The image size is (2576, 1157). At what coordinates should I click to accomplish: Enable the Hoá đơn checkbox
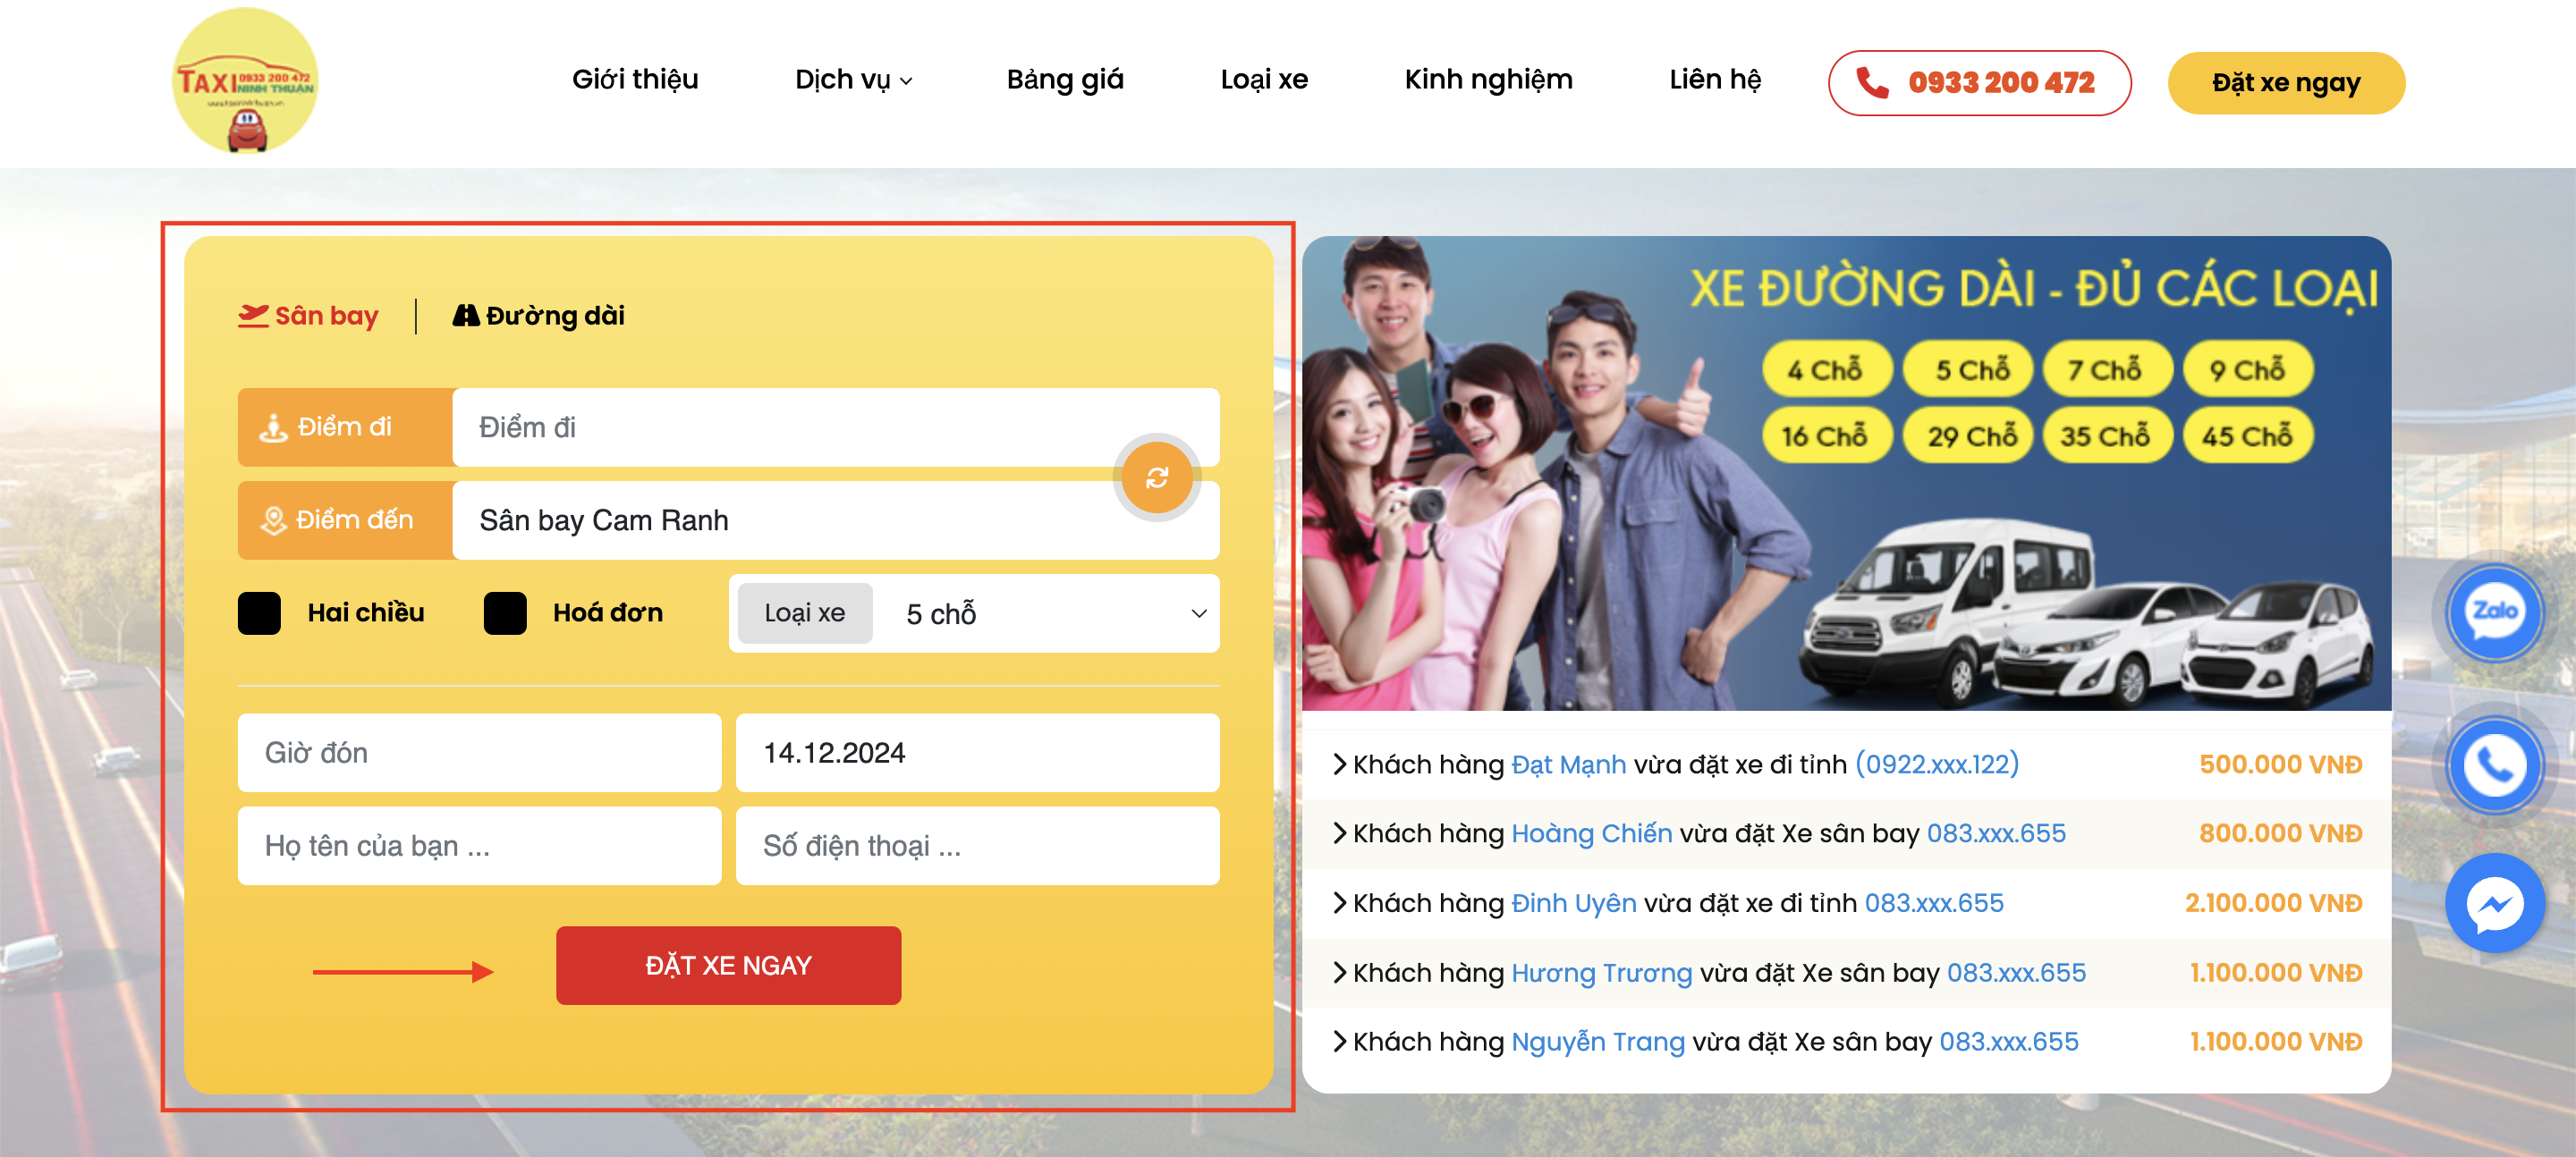tap(505, 613)
